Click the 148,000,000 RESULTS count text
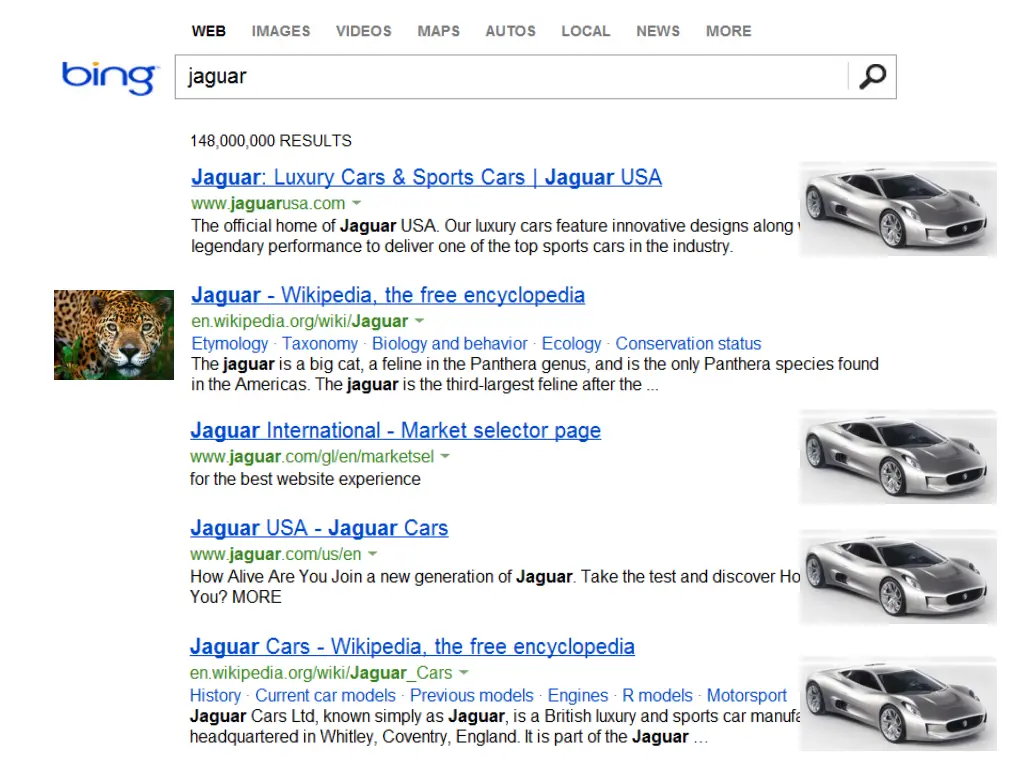 pyautogui.click(x=270, y=141)
